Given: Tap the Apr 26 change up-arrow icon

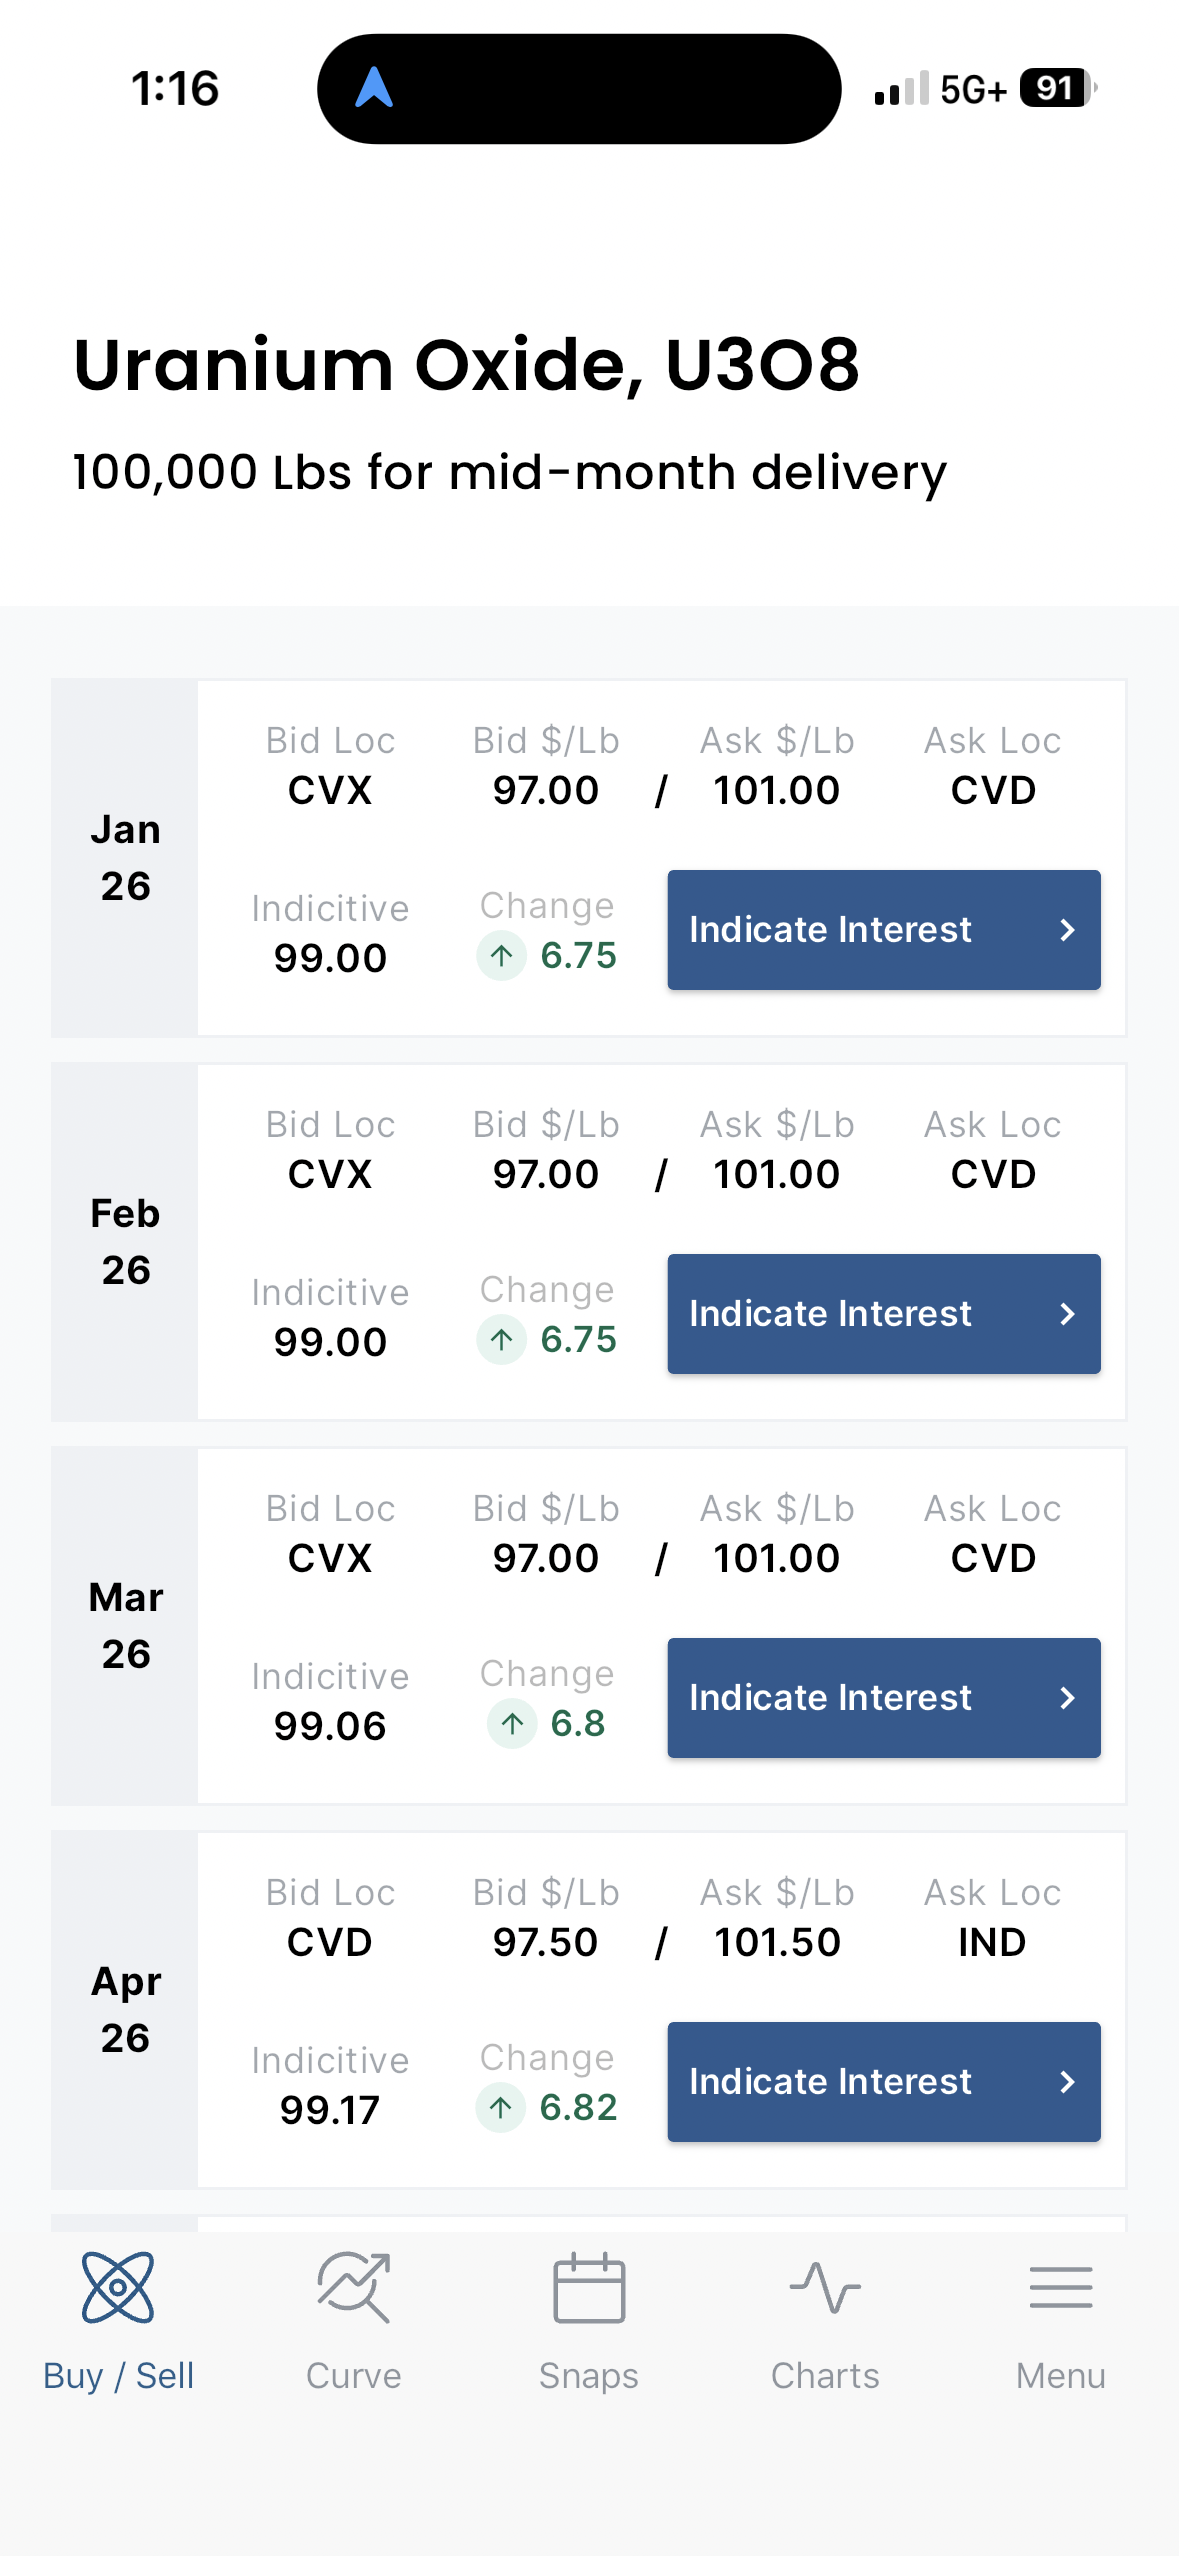Looking at the screenshot, I should (501, 2108).
